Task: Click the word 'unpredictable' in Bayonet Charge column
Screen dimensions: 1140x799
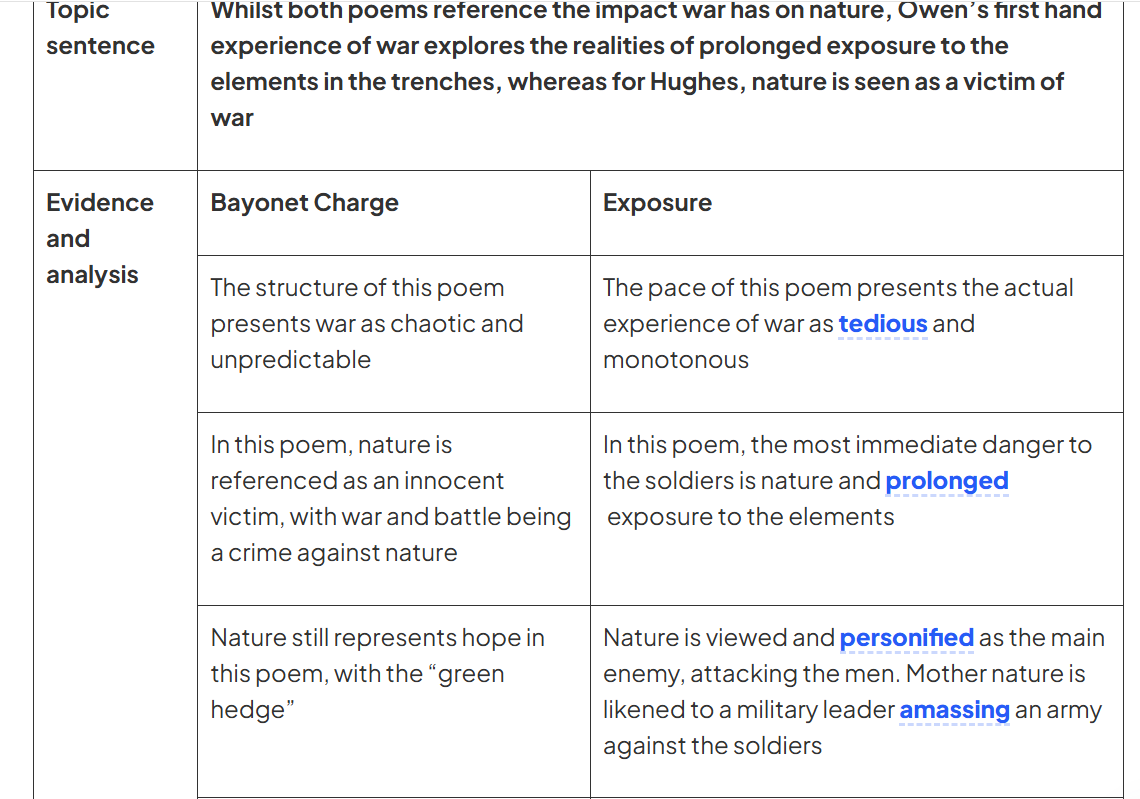Action: click(x=290, y=360)
